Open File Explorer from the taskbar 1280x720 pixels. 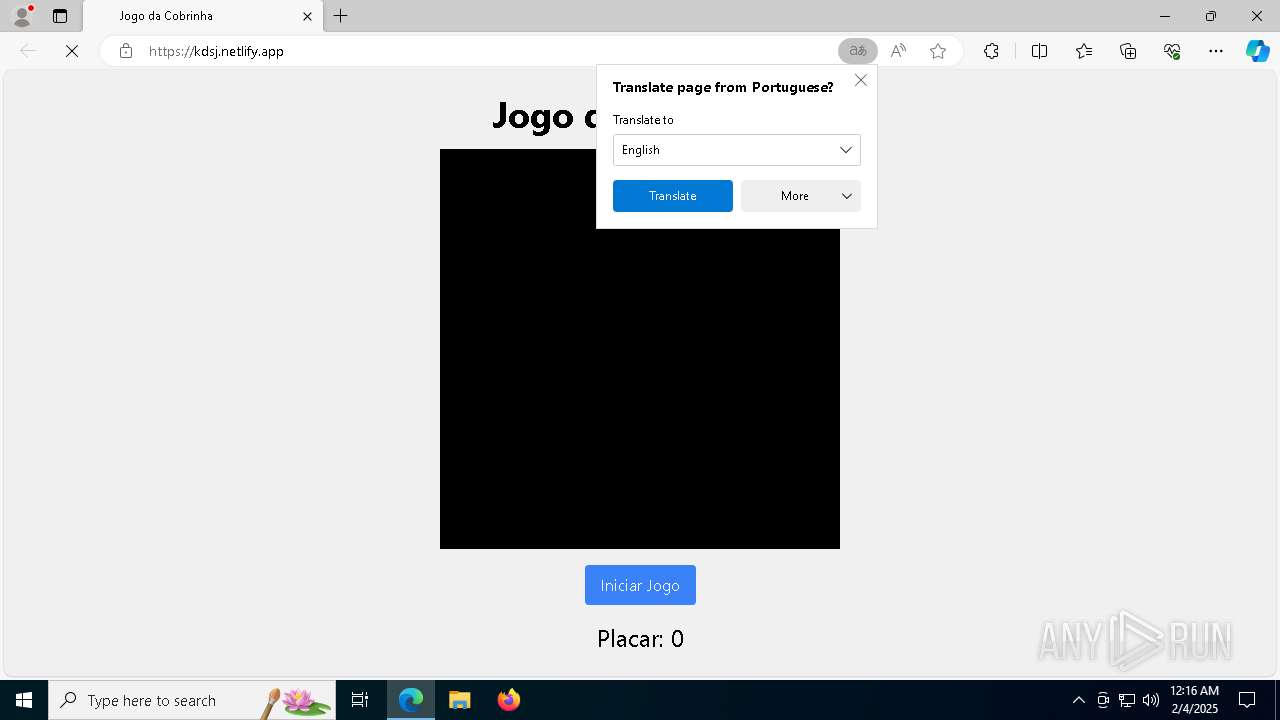point(459,700)
